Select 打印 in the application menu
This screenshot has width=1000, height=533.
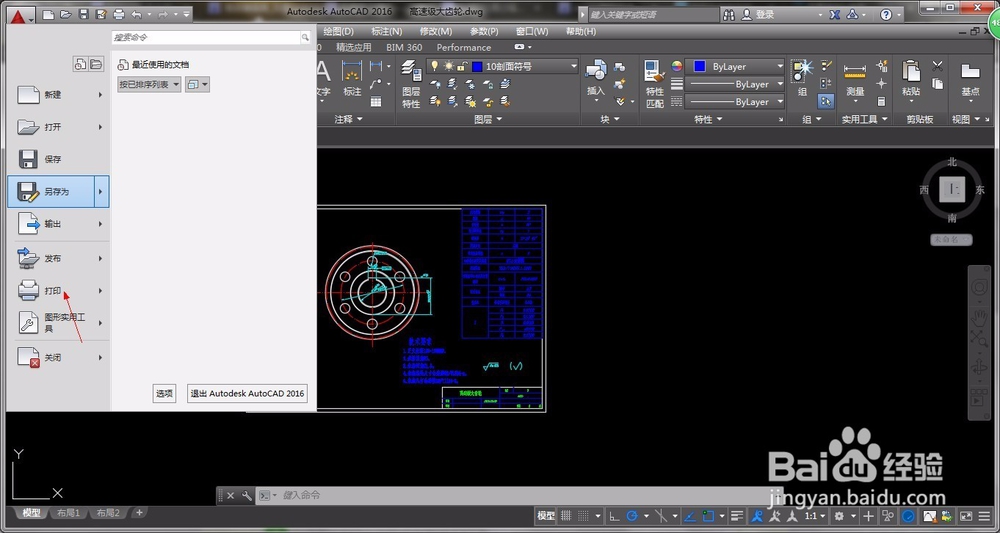click(x=59, y=291)
